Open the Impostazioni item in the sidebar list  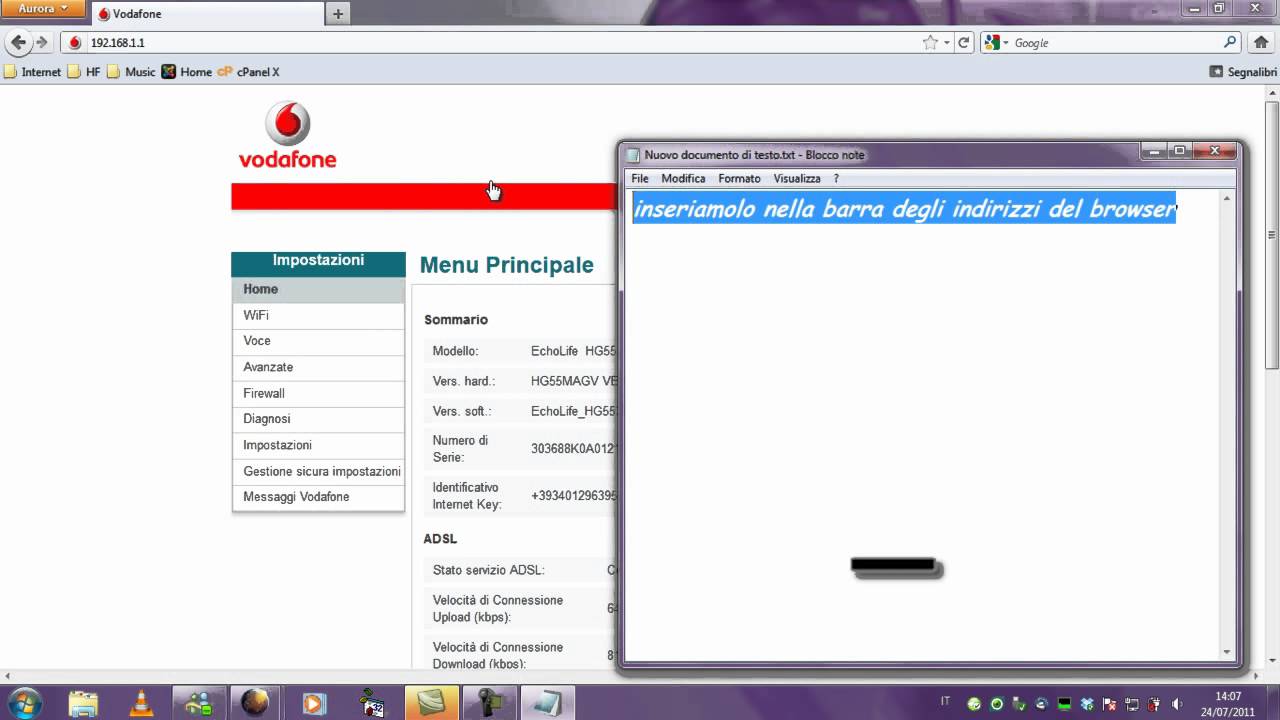point(318,445)
